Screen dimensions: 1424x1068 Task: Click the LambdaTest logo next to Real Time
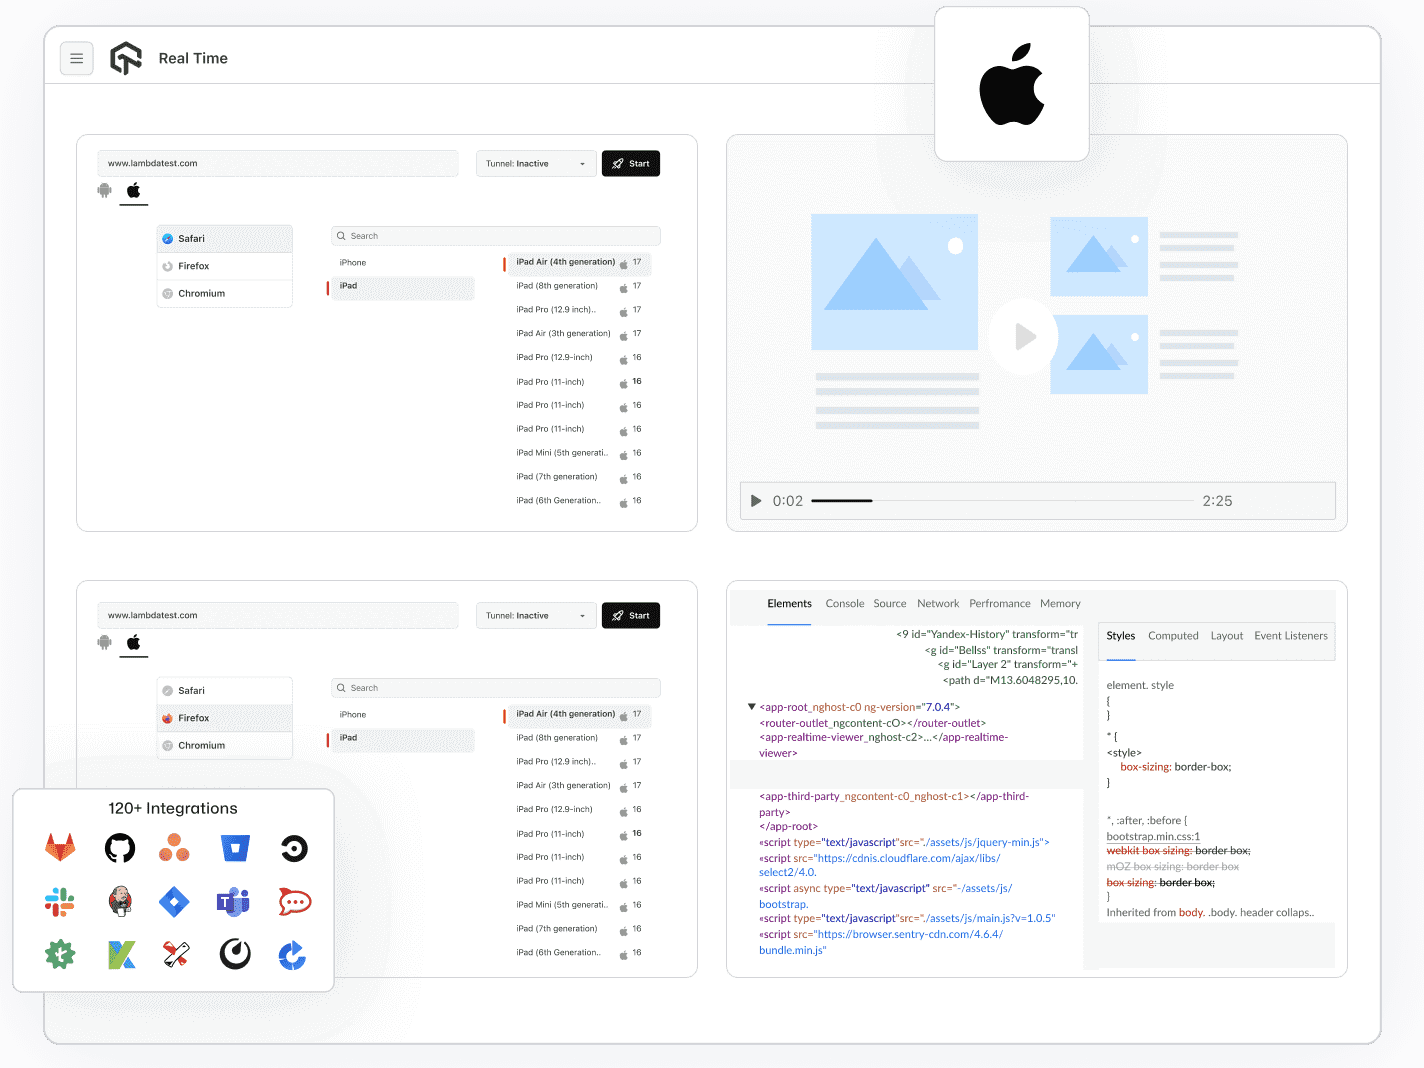coord(126,59)
